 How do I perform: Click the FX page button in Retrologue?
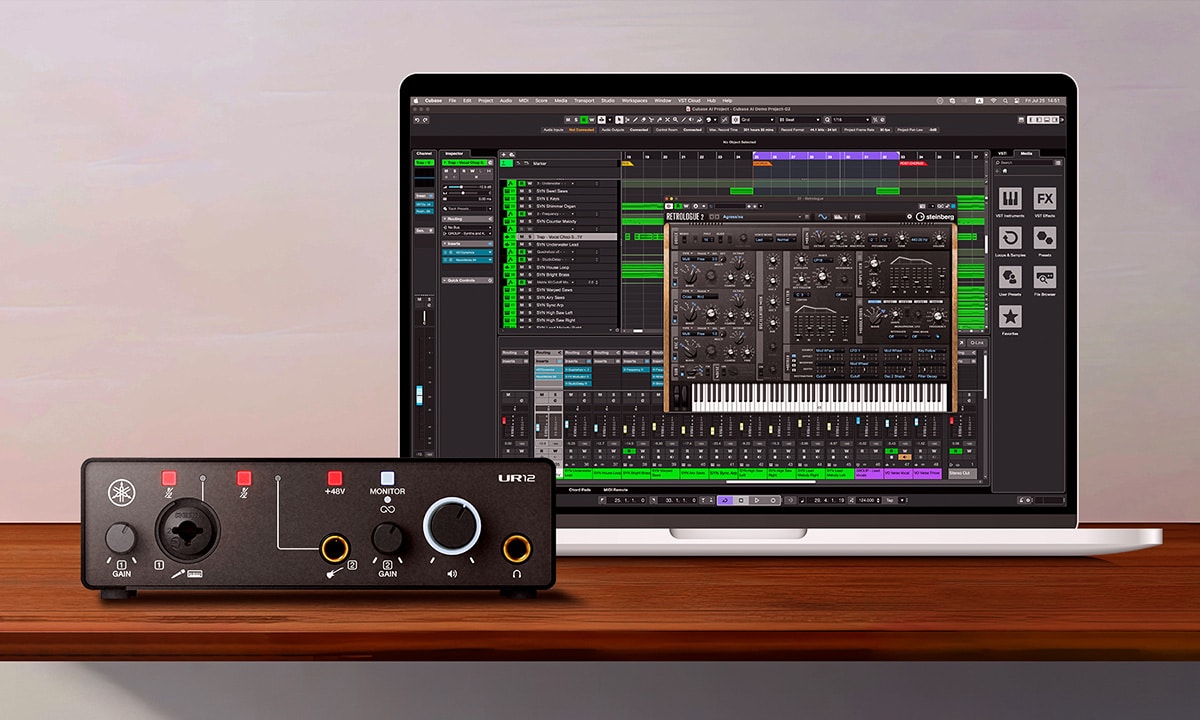857,216
